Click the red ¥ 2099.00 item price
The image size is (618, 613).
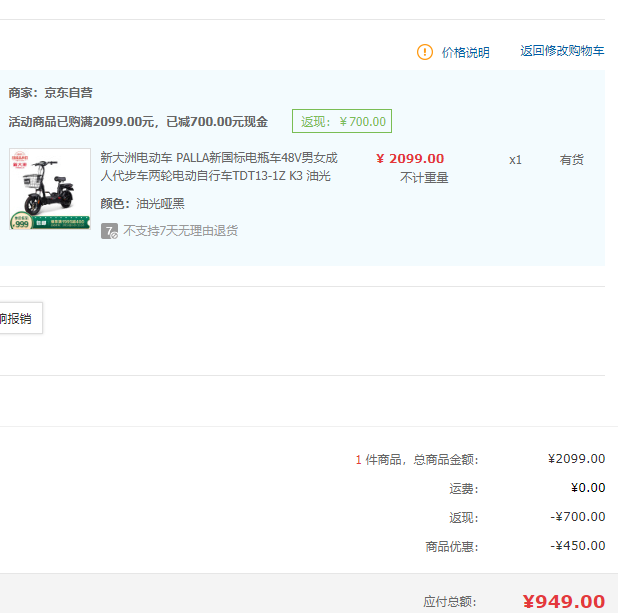[410, 158]
